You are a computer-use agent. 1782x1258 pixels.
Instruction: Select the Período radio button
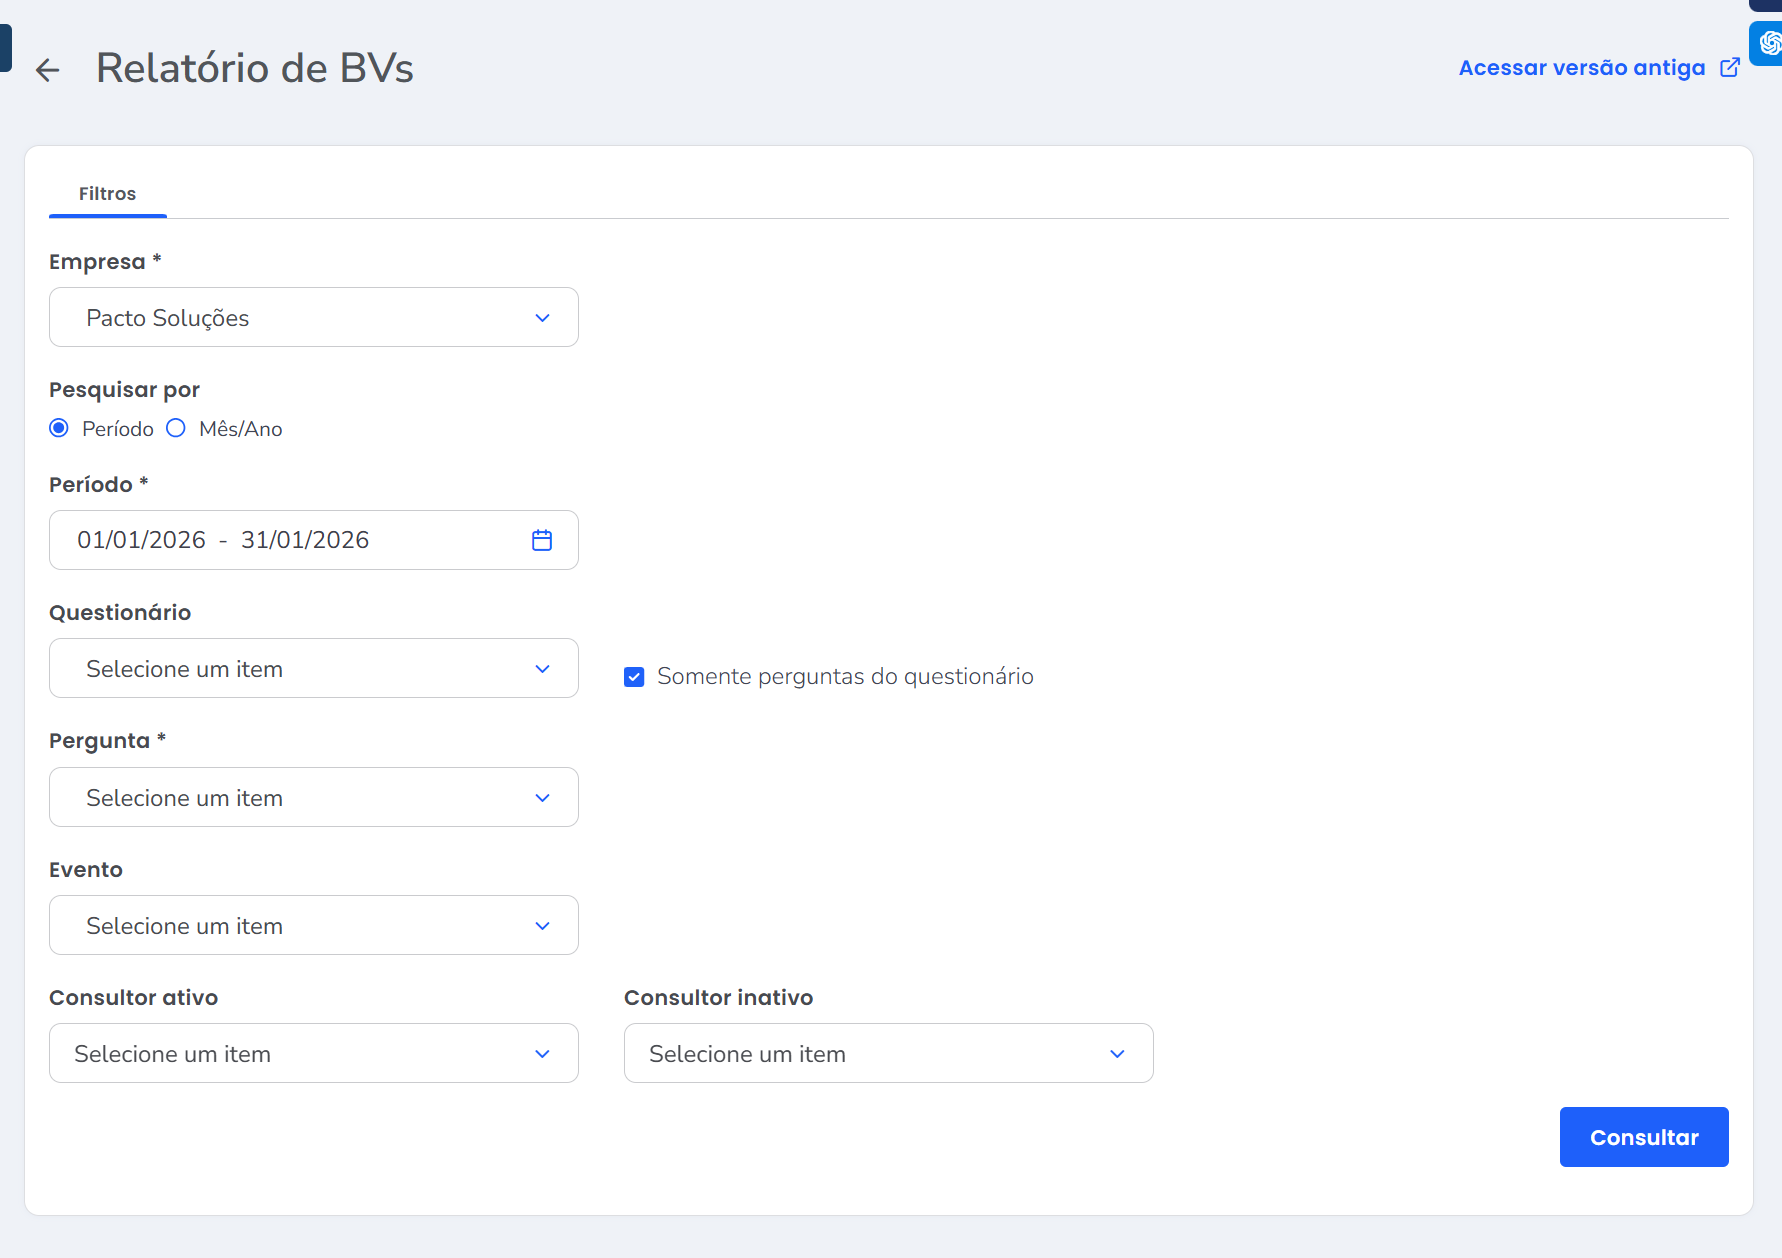(x=59, y=428)
